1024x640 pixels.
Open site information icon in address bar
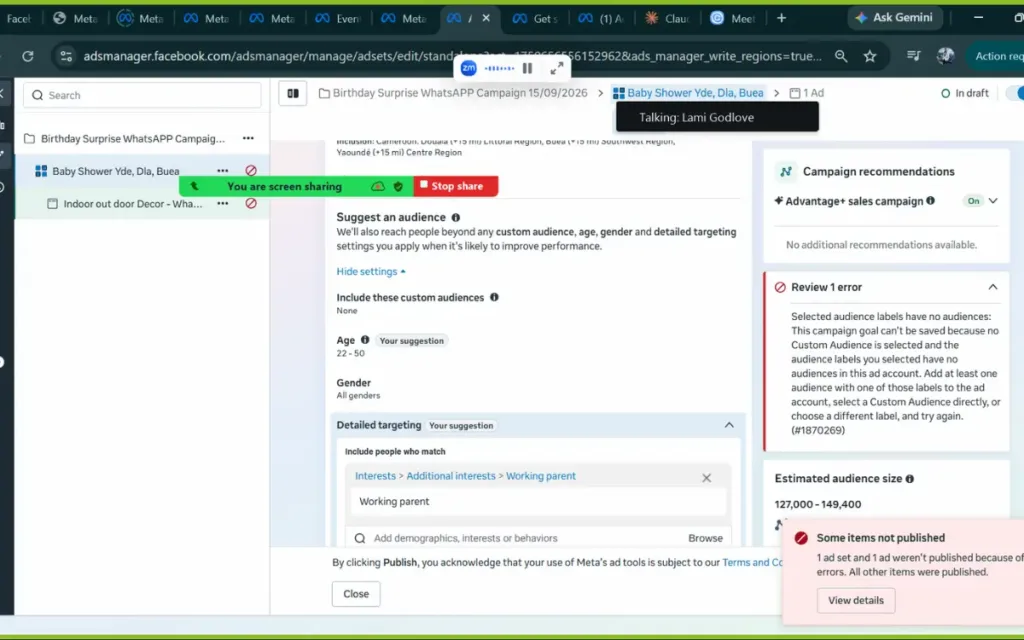click(x=66, y=56)
